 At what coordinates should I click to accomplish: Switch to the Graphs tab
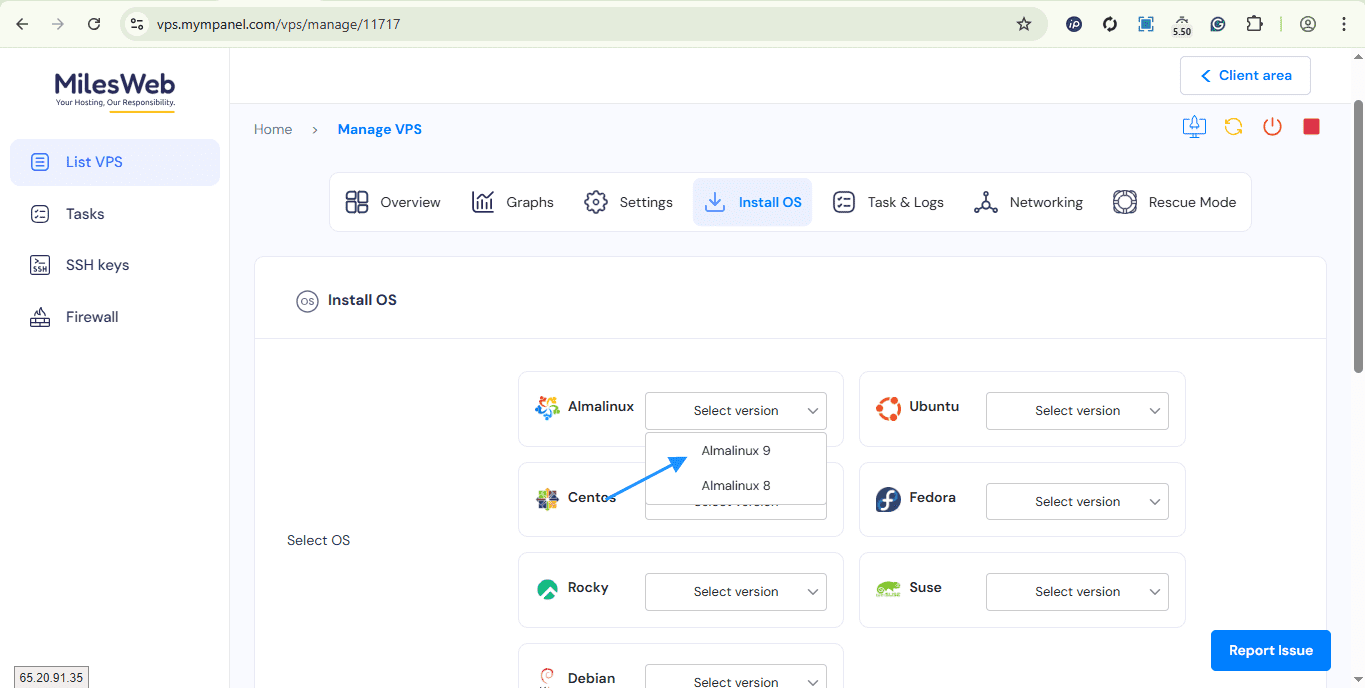(x=513, y=202)
